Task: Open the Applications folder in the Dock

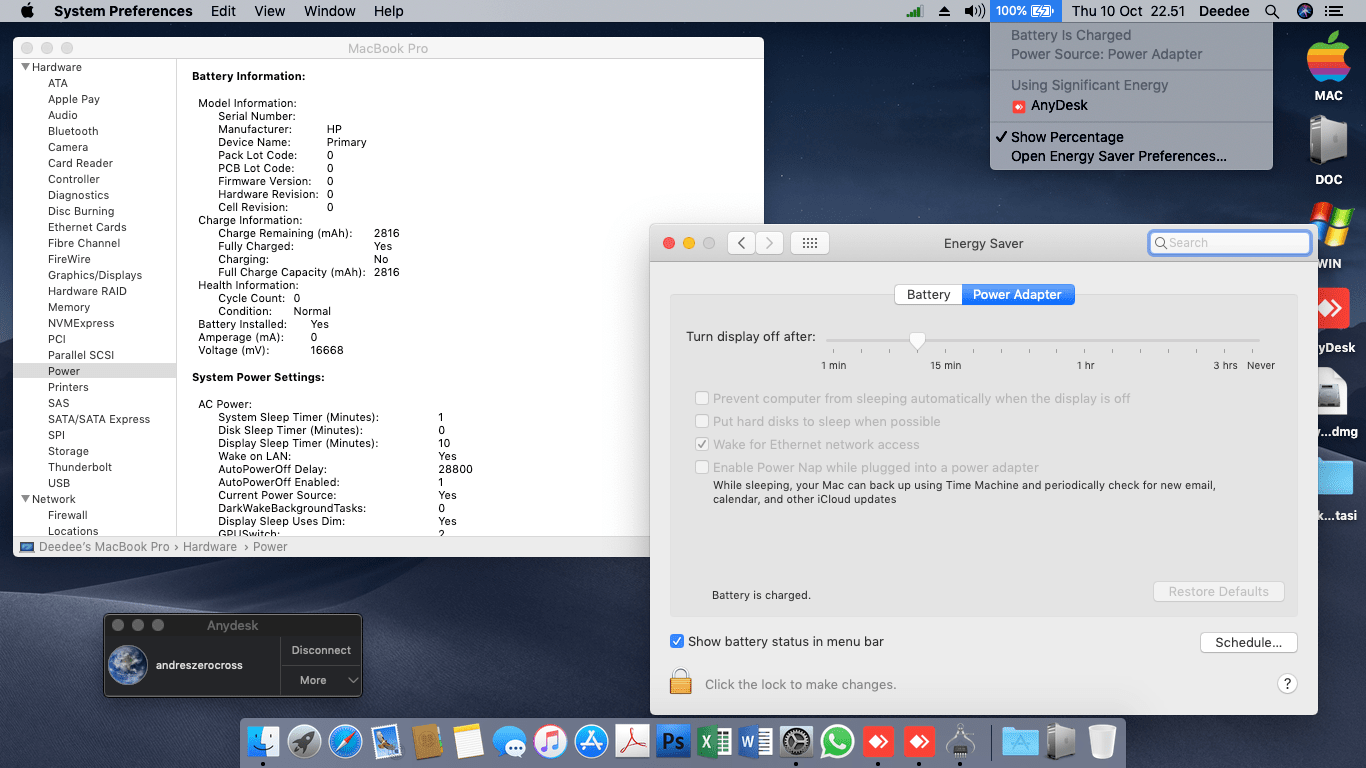Action: pos(1020,741)
